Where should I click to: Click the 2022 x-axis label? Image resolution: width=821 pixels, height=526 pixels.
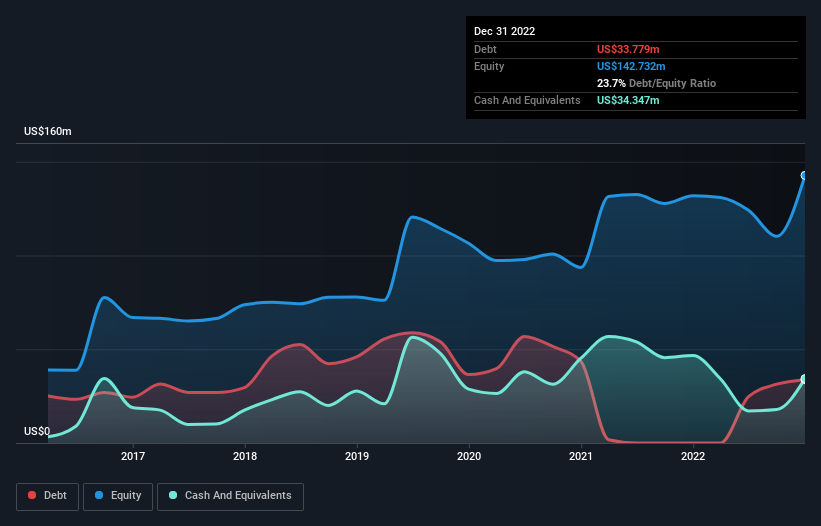tap(693, 456)
